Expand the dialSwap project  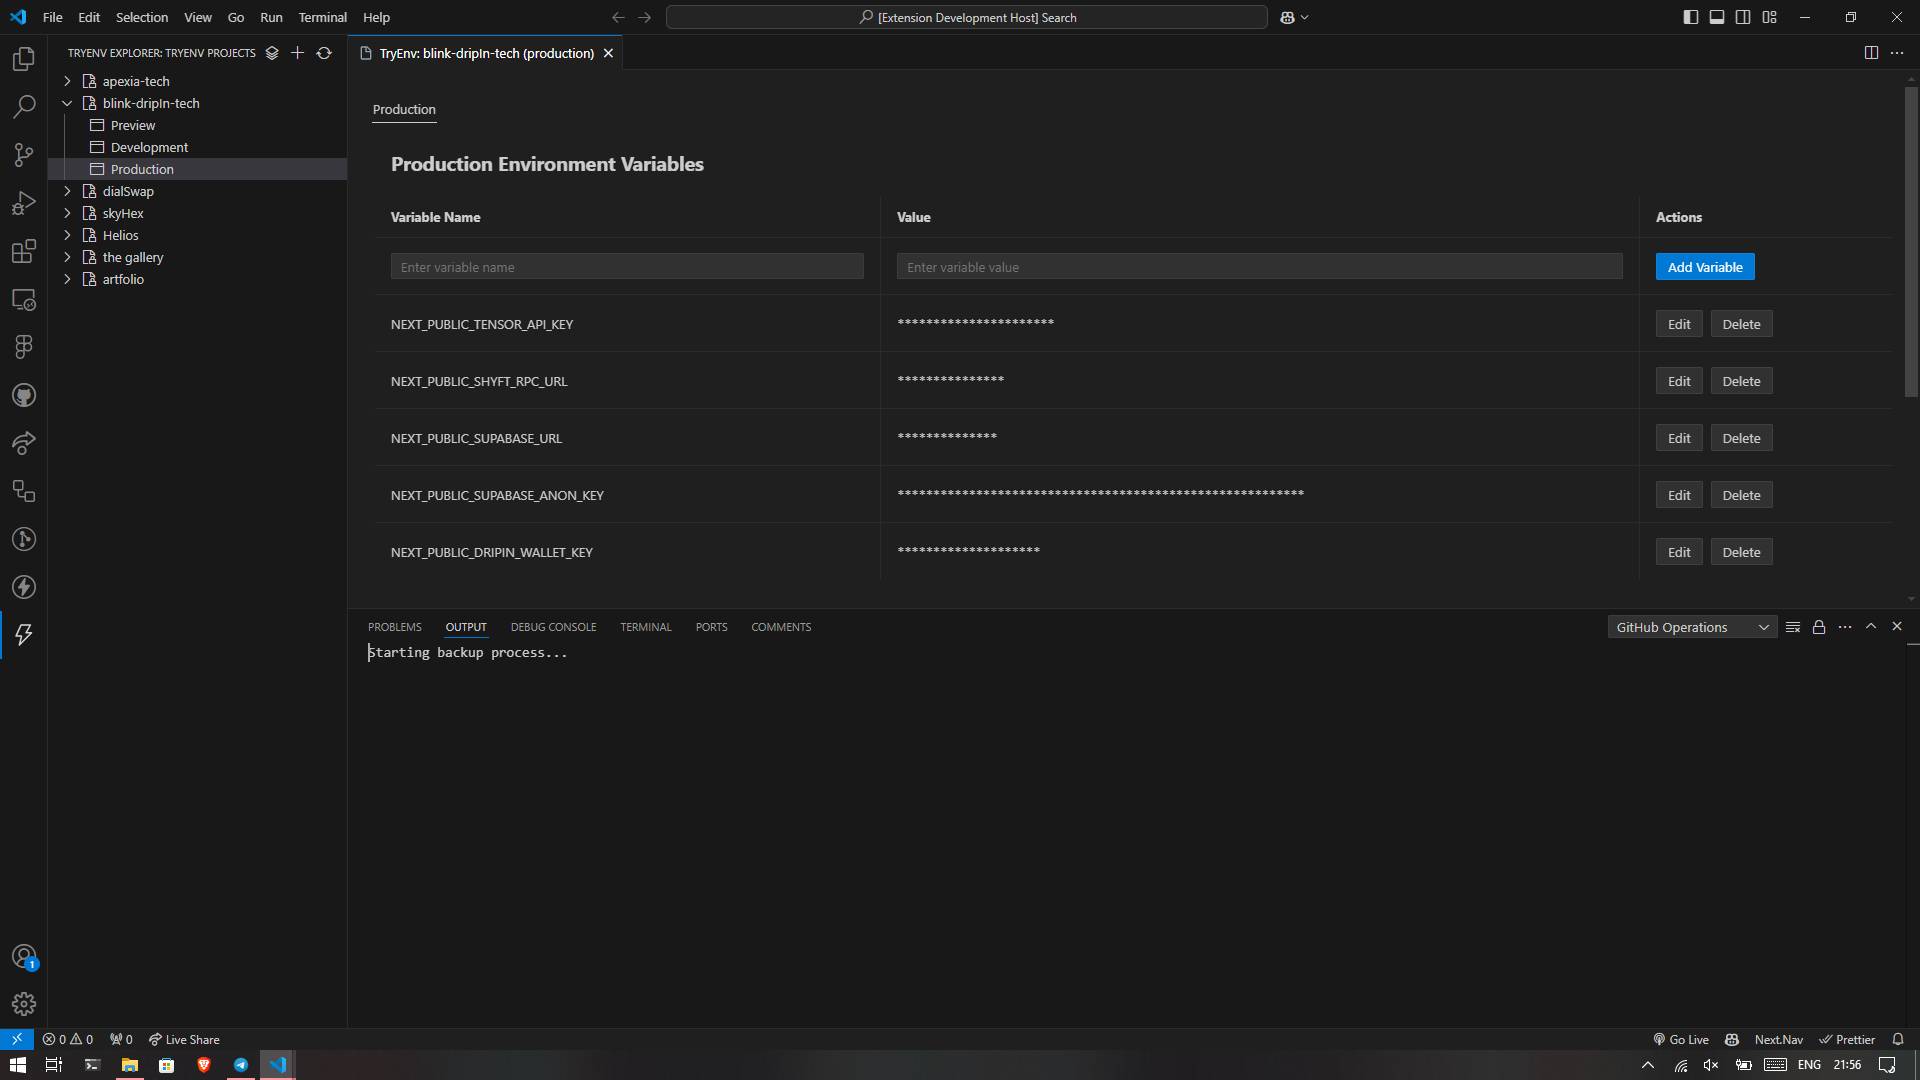click(x=67, y=191)
